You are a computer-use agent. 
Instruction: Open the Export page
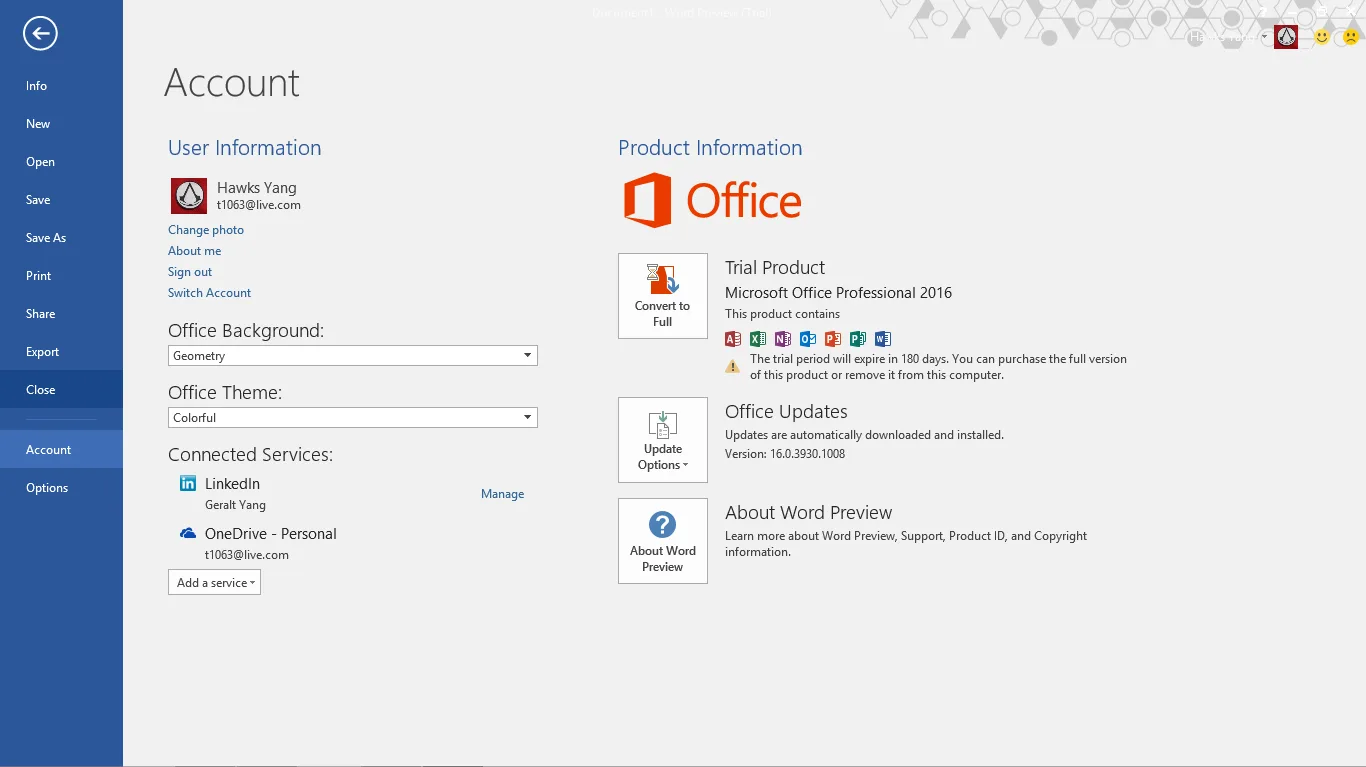(61, 352)
